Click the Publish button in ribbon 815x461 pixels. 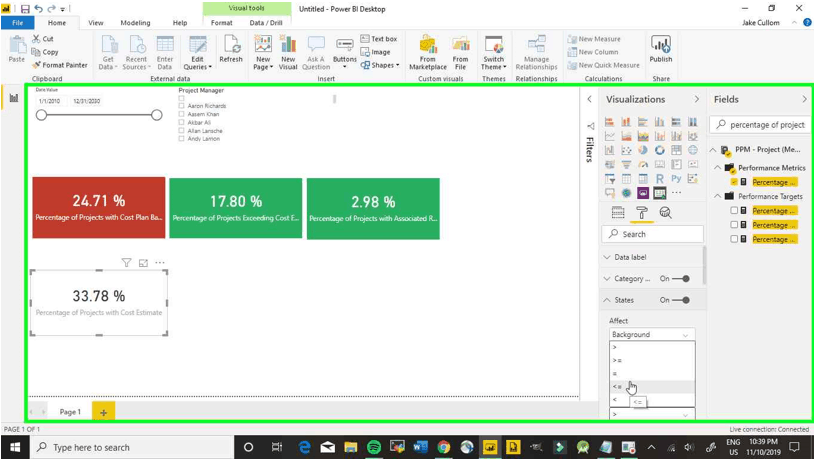[661, 49]
